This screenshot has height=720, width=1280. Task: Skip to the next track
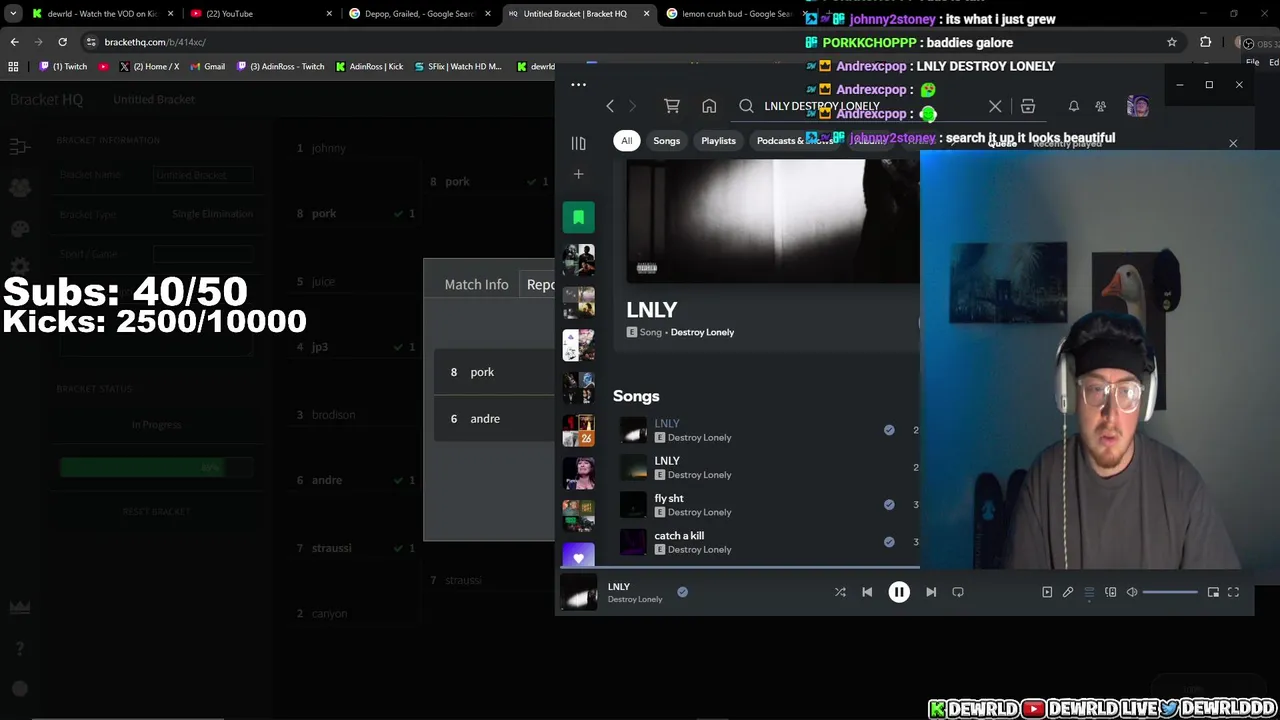click(x=931, y=592)
